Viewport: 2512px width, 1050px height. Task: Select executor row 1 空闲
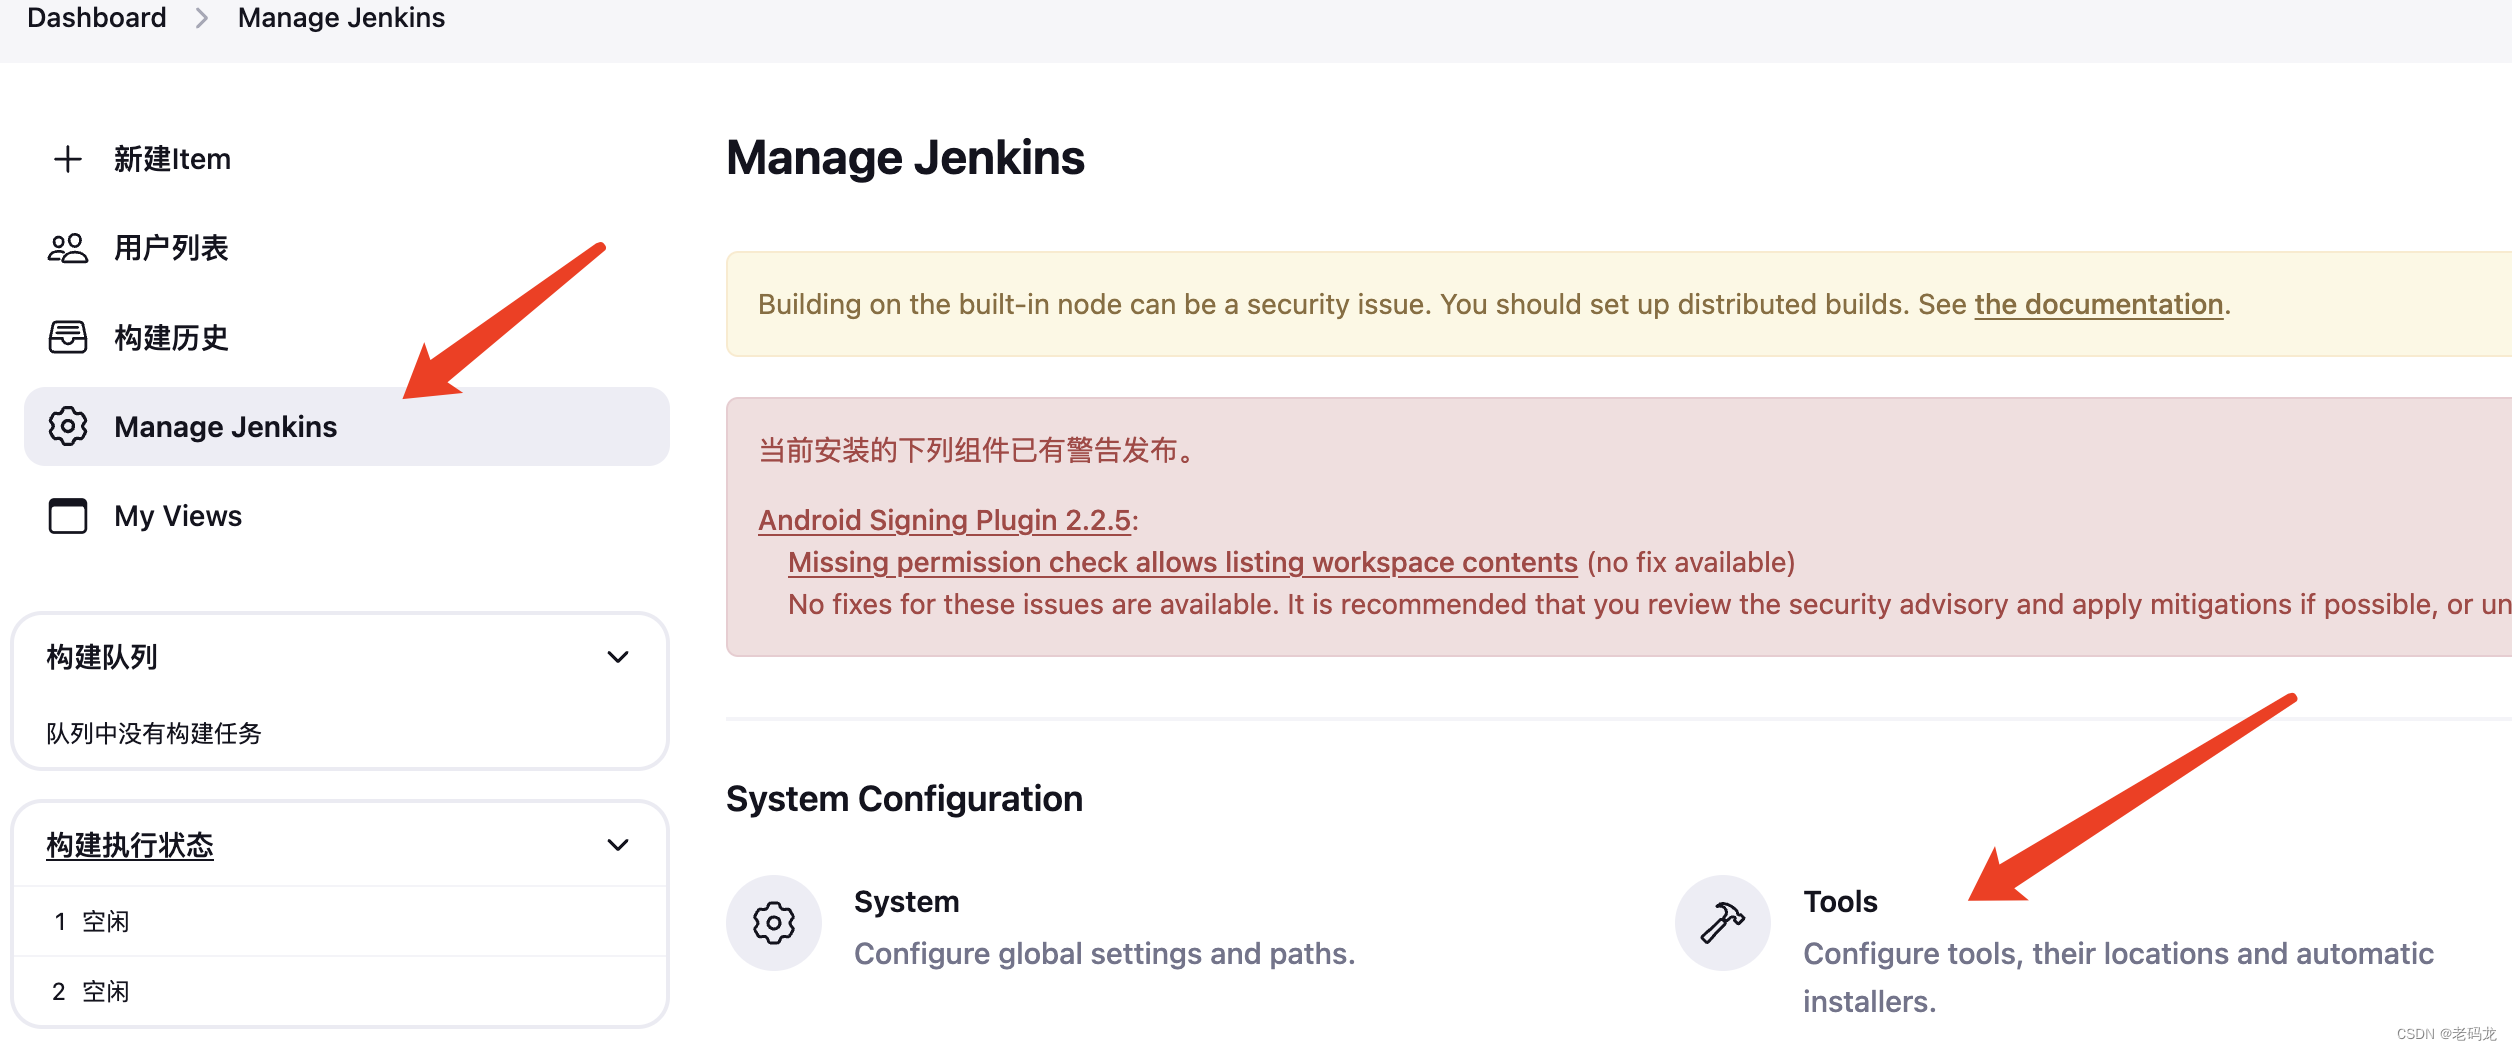point(340,921)
